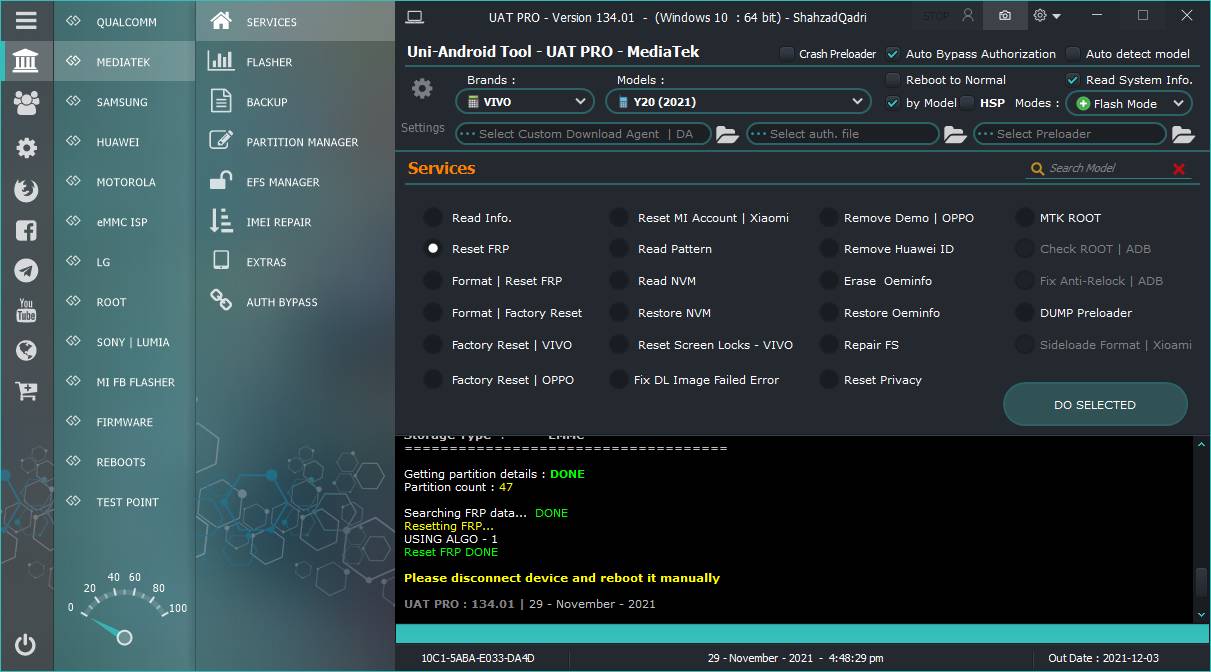
Task: Click the Select Preloader field
Action: (1070, 134)
